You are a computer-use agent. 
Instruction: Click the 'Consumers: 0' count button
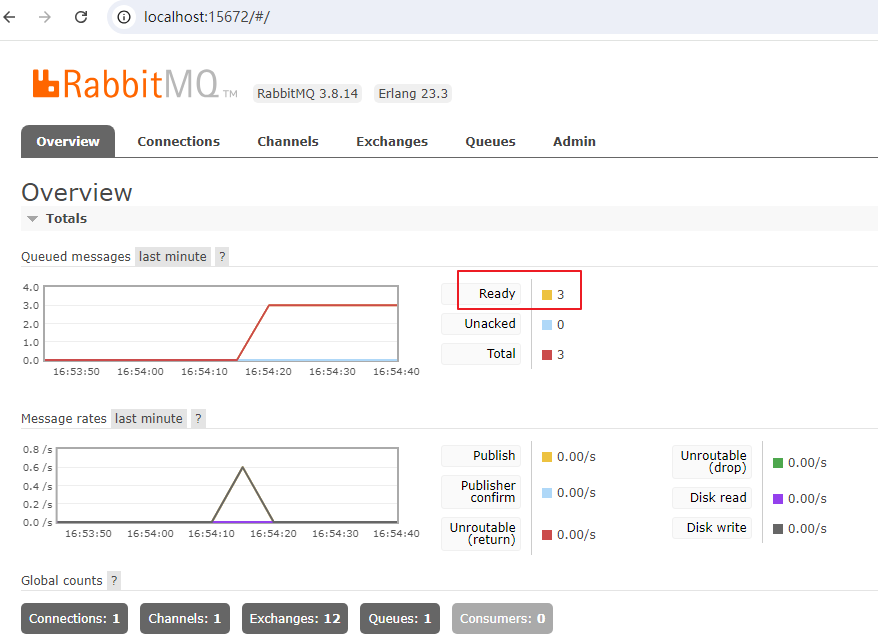click(x=502, y=619)
